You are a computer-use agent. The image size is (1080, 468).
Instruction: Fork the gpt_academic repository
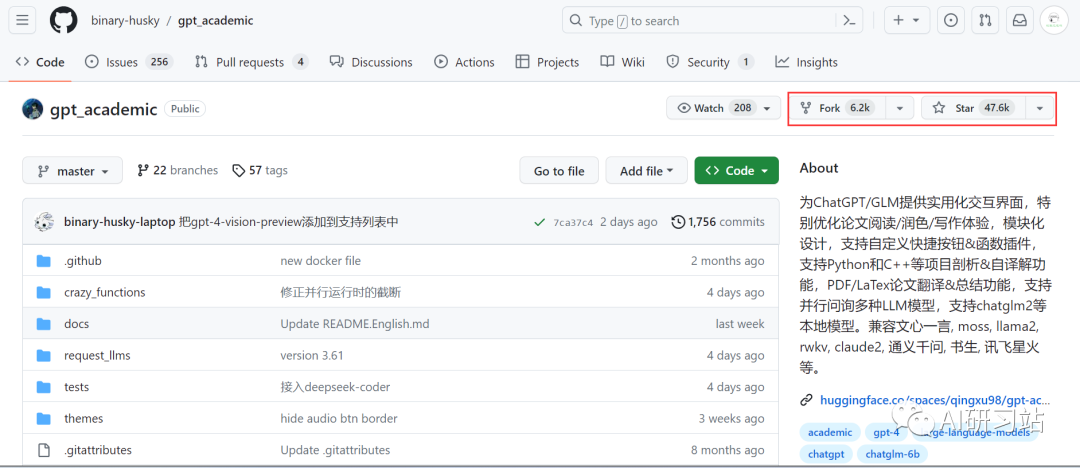point(837,108)
